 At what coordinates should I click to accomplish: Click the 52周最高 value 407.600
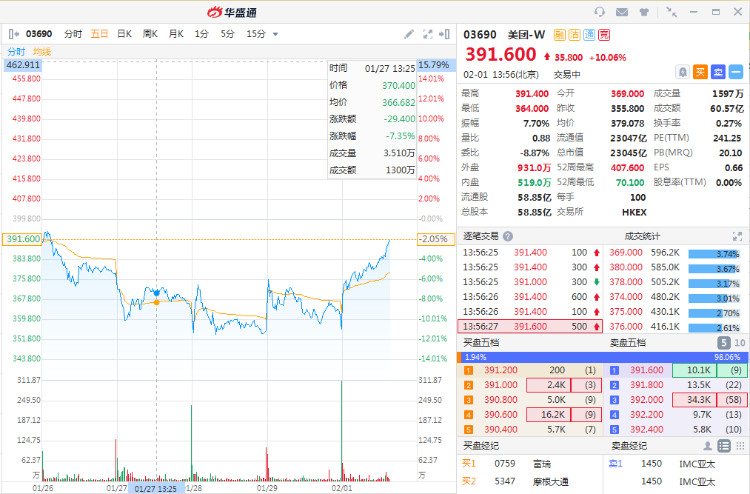click(x=627, y=168)
